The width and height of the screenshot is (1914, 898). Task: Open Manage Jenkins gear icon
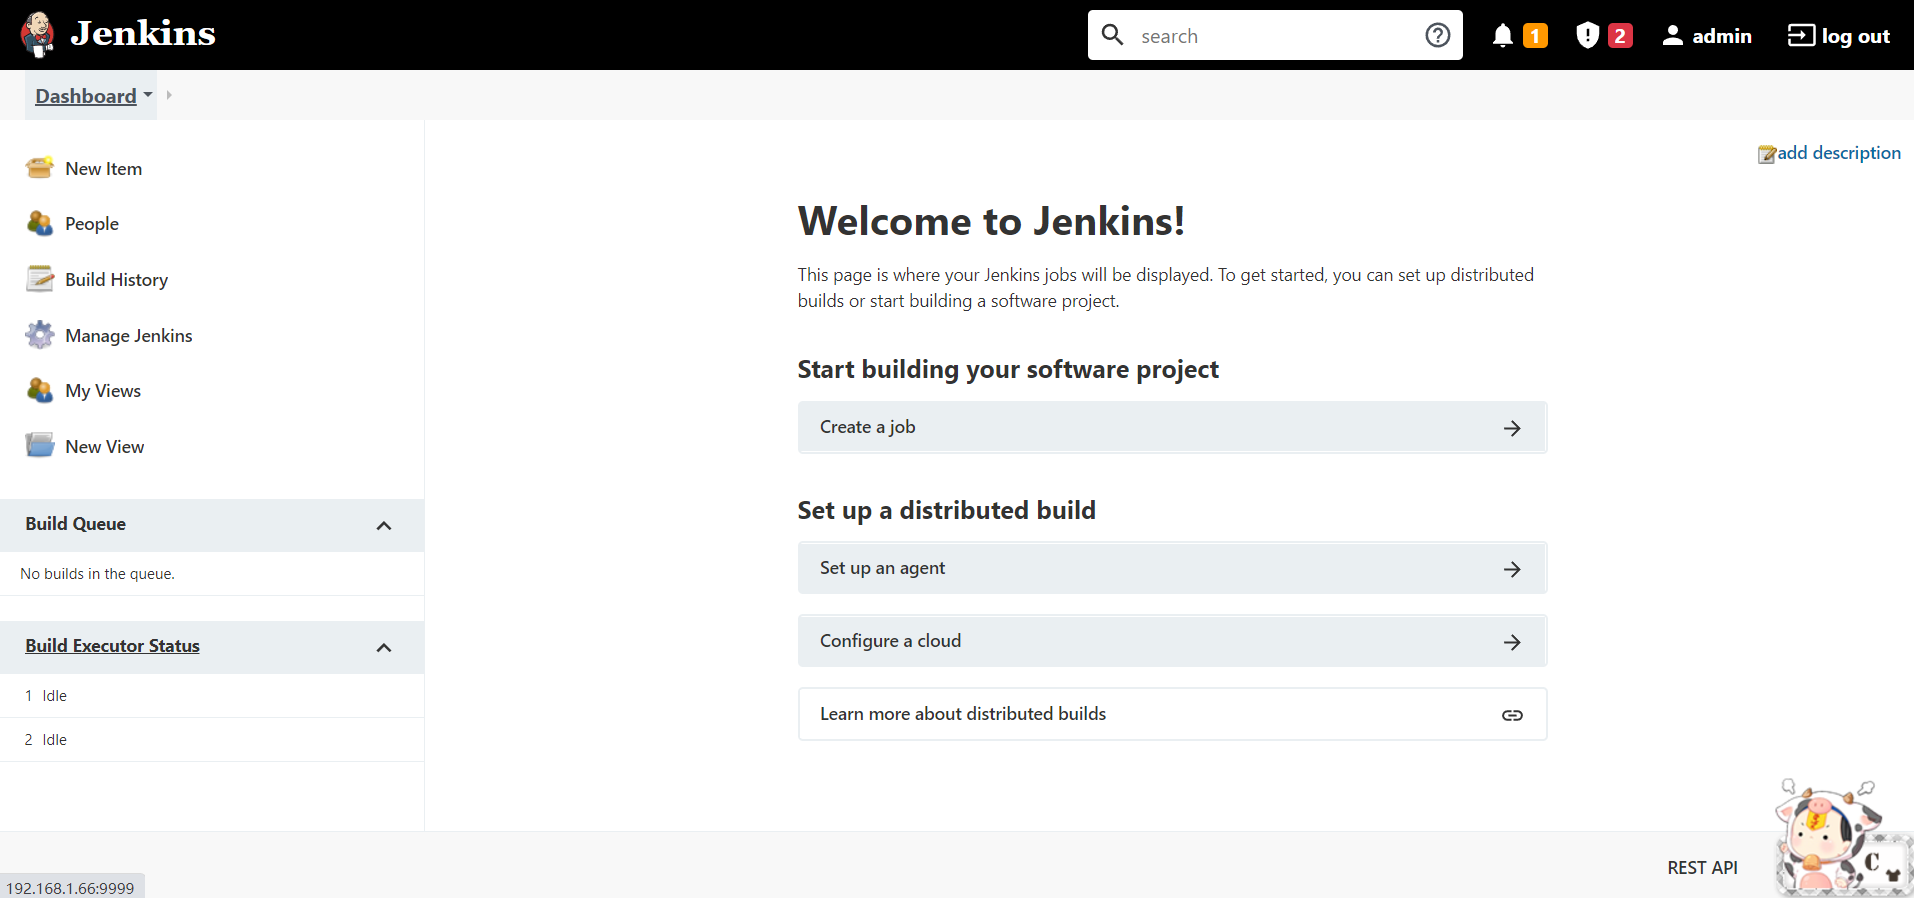pos(40,335)
